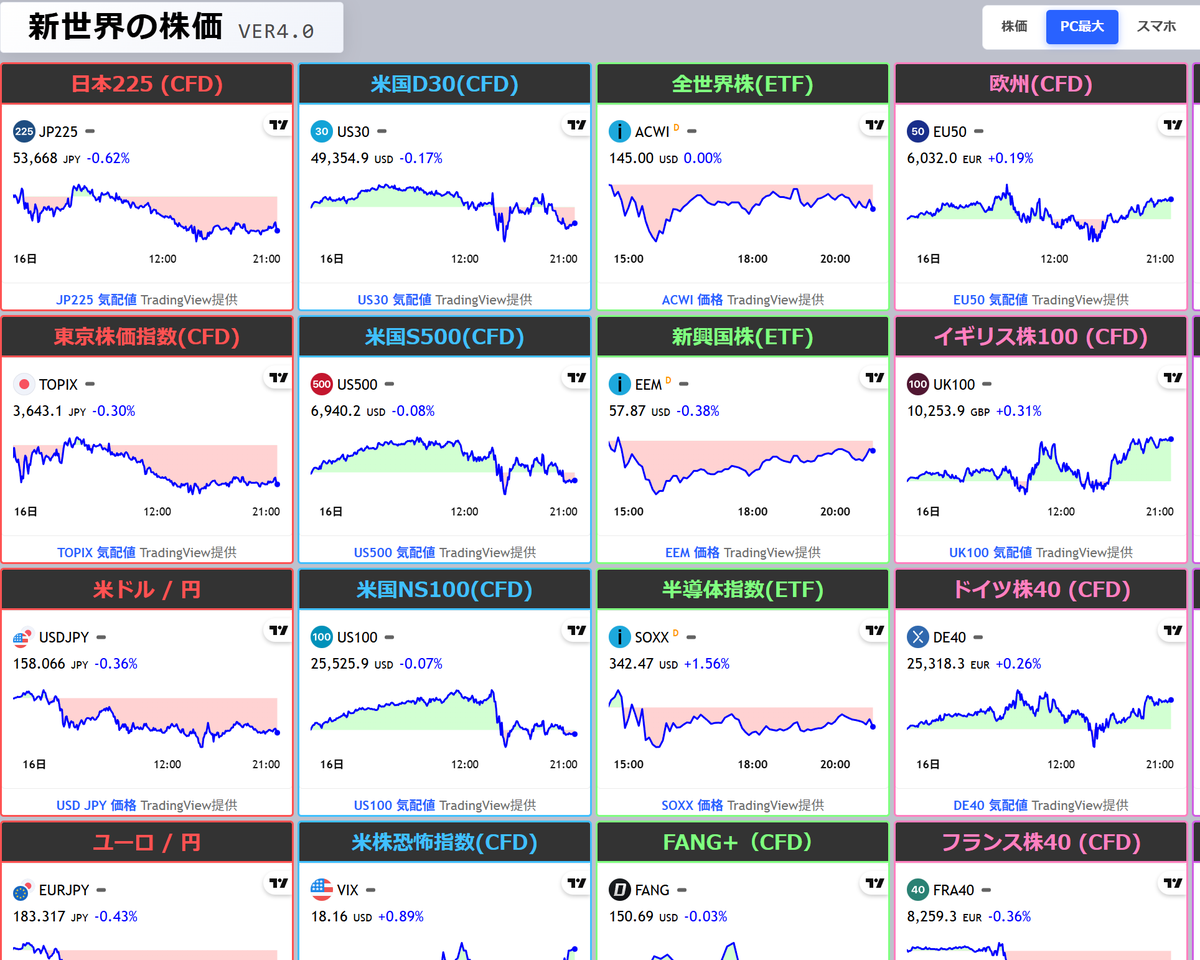Open the US30 気配値 link

pyautogui.click(x=394, y=299)
